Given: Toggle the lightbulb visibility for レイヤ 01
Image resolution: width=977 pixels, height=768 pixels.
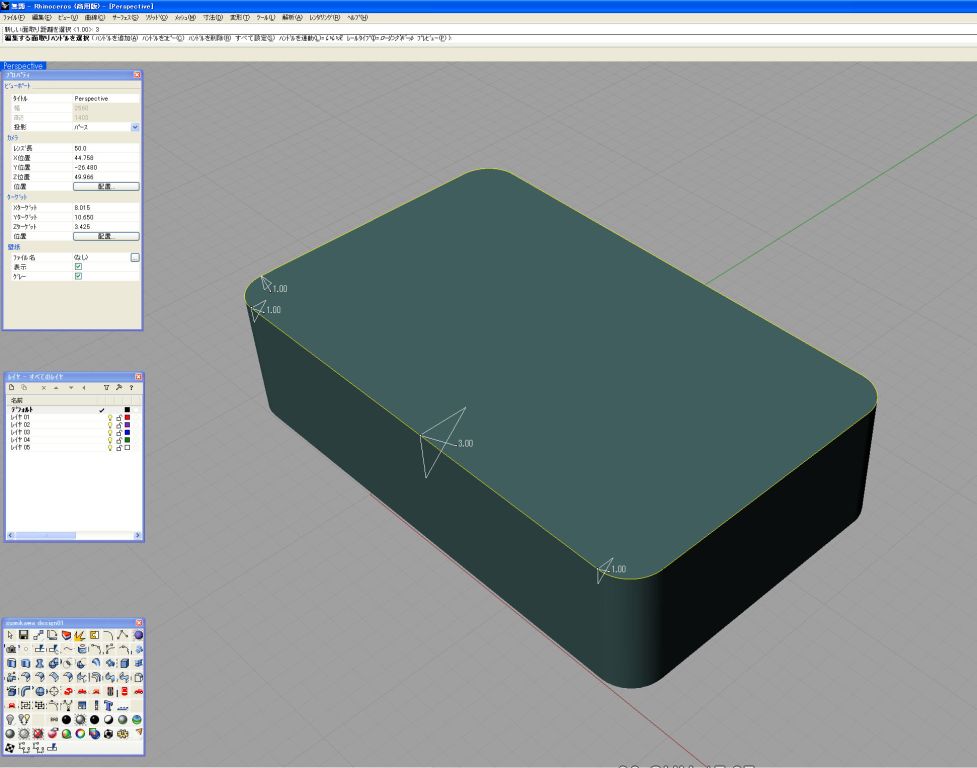Looking at the screenshot, I should pyautogui.click(x=110, y=417).
